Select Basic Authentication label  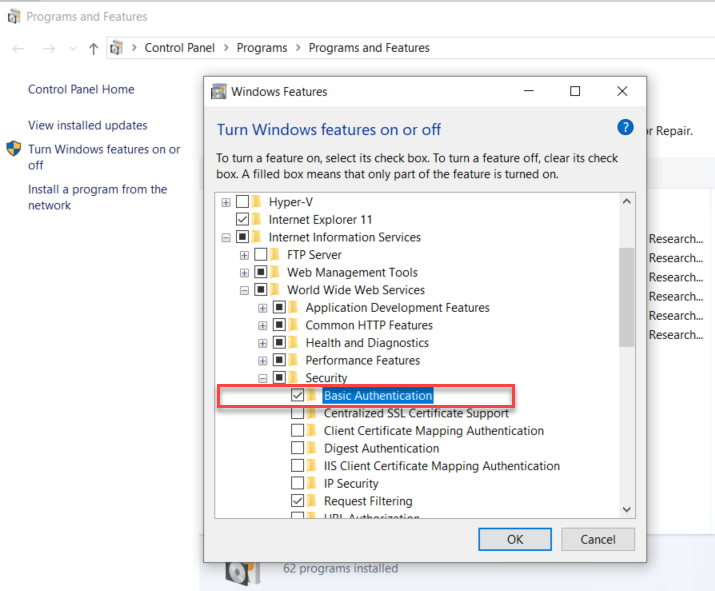pyautogui.click(x=378, y=395)
